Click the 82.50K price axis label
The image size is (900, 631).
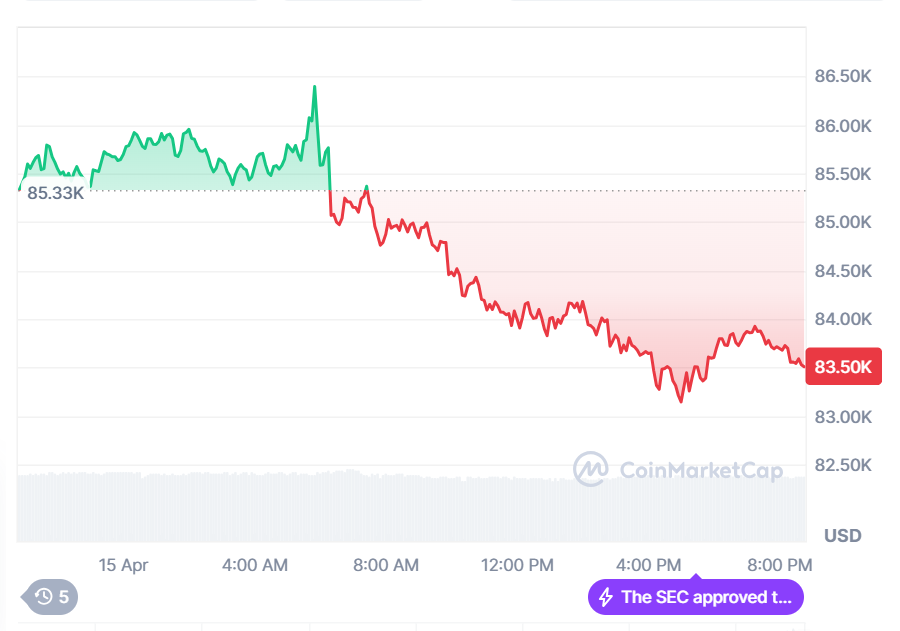[843, 465]
